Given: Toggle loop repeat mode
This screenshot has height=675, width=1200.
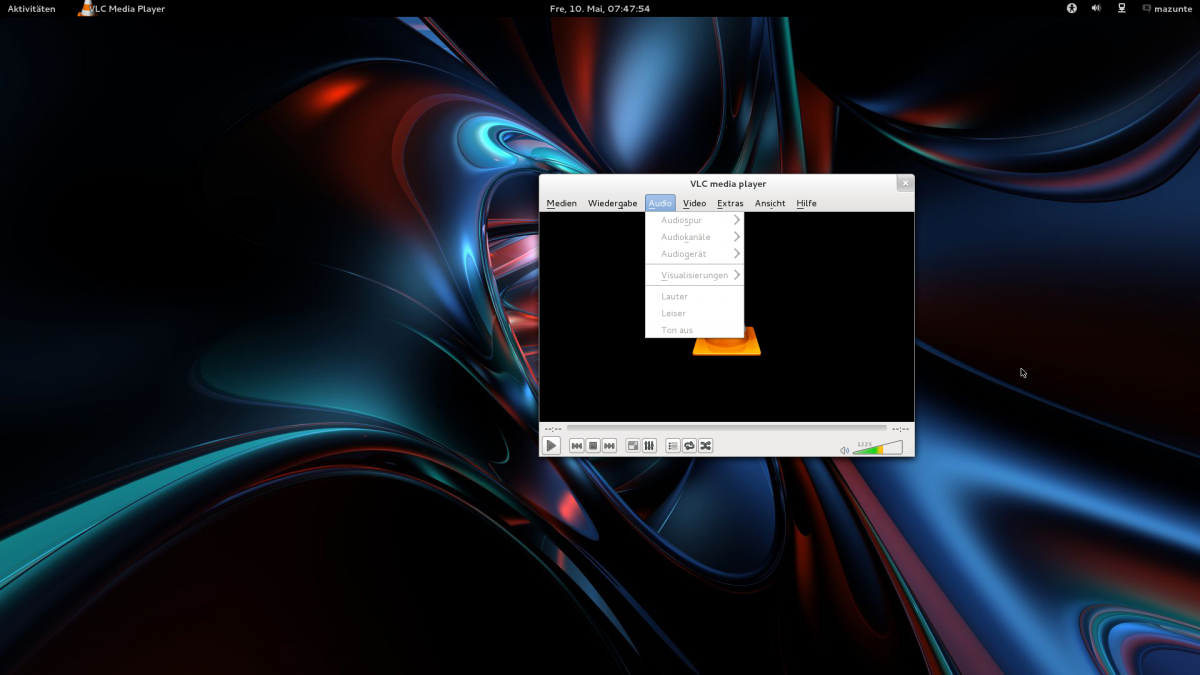Looking at the screenshot, I should click(689, 446).
